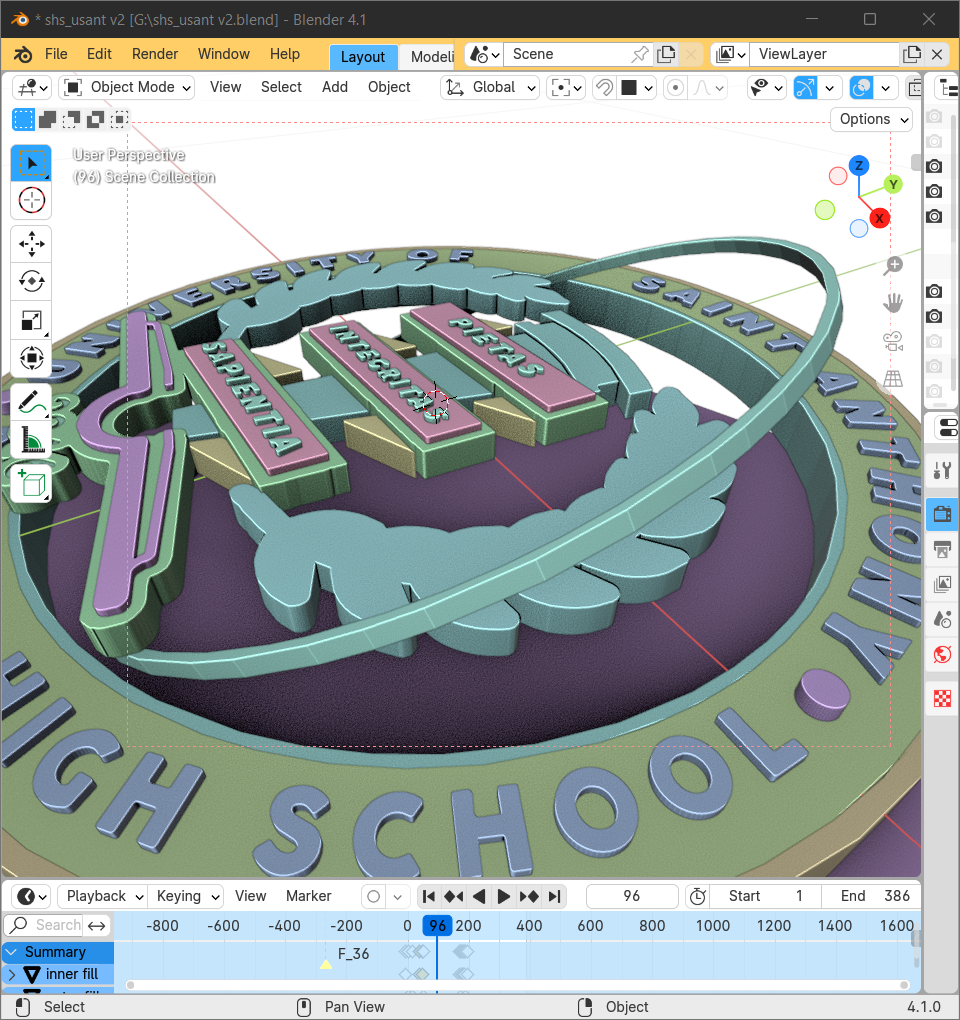This screenshot has height=1020, width=960.
Task: Open the File menu
Action: [x=56, y=54]
